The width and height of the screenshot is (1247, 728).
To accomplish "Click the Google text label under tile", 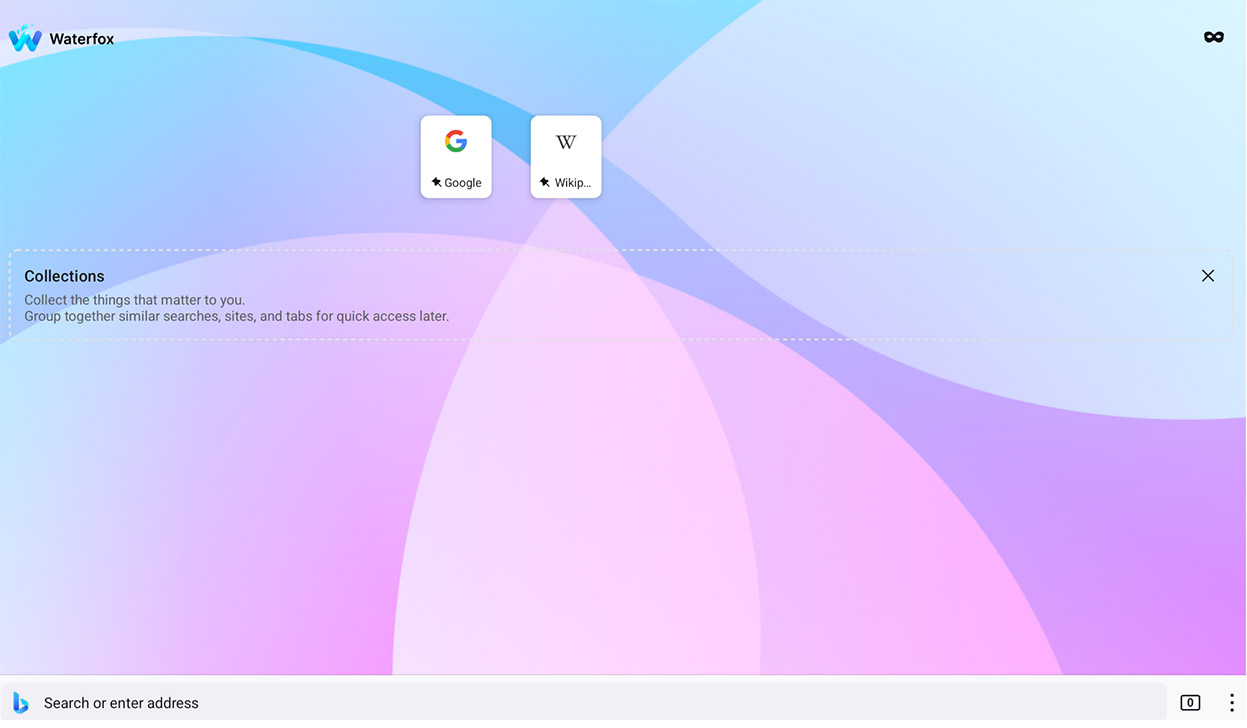I will [463, 183].
